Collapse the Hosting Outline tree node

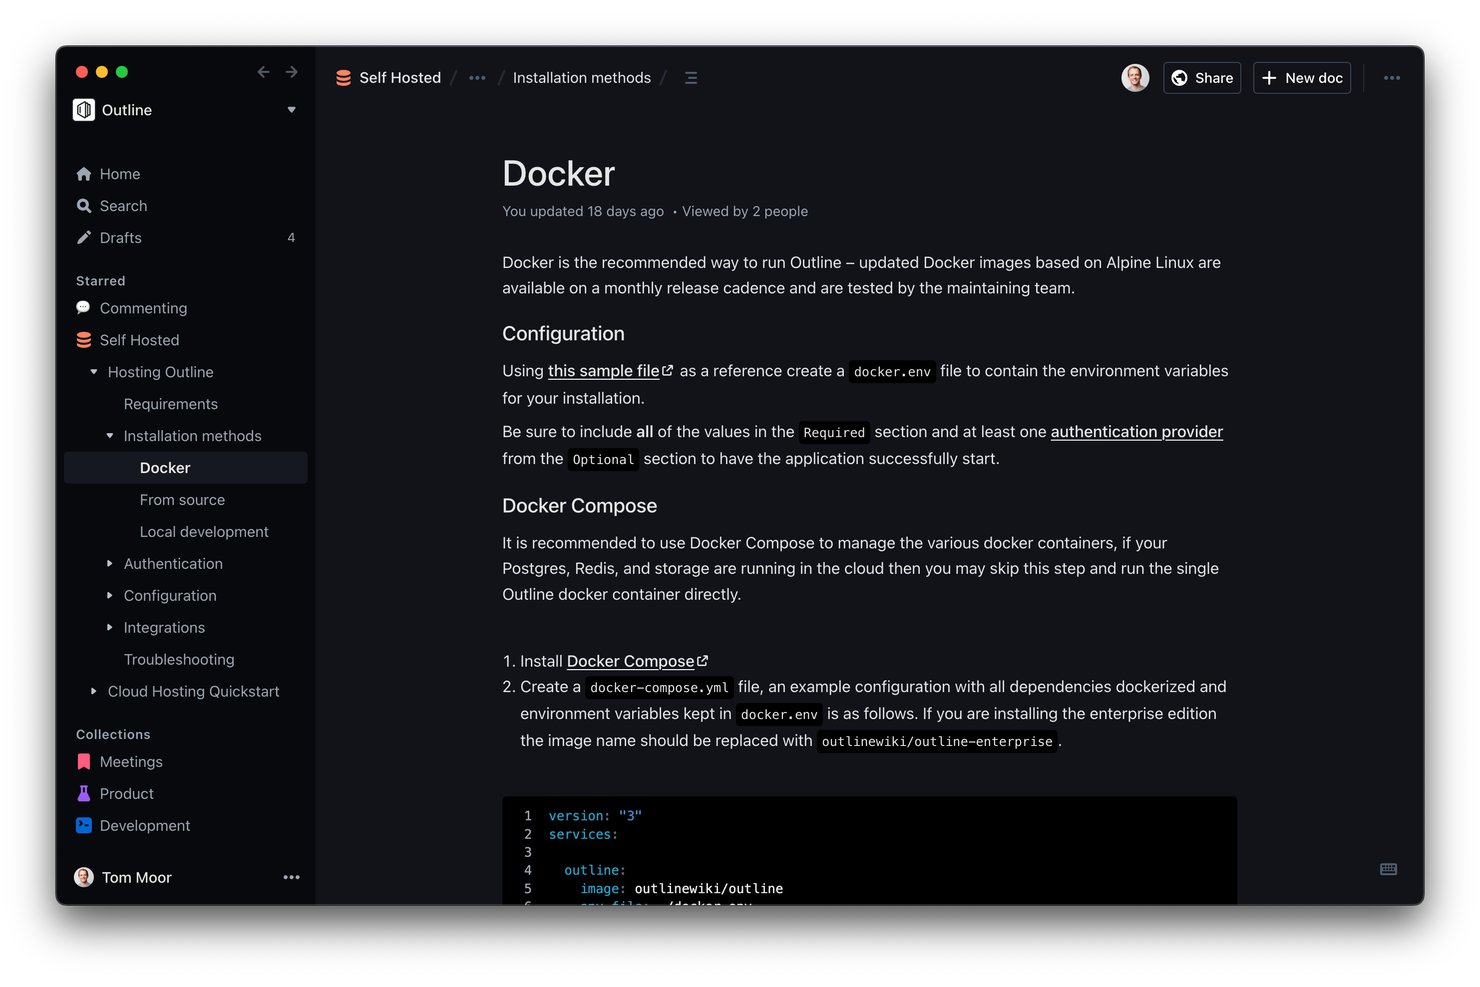(x=94, y=372)
